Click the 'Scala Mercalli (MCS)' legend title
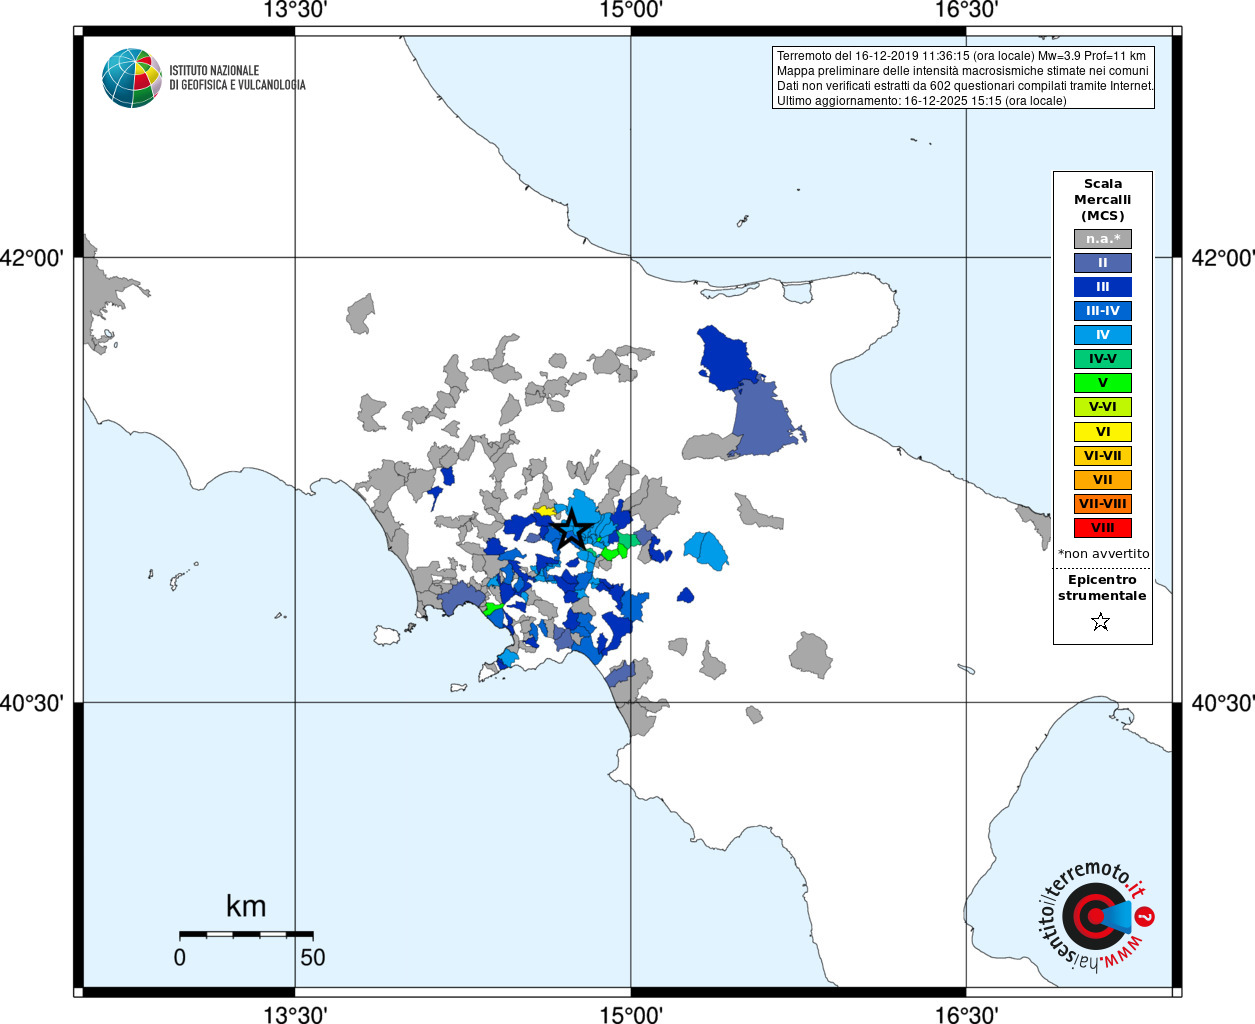 point(1103,200)
